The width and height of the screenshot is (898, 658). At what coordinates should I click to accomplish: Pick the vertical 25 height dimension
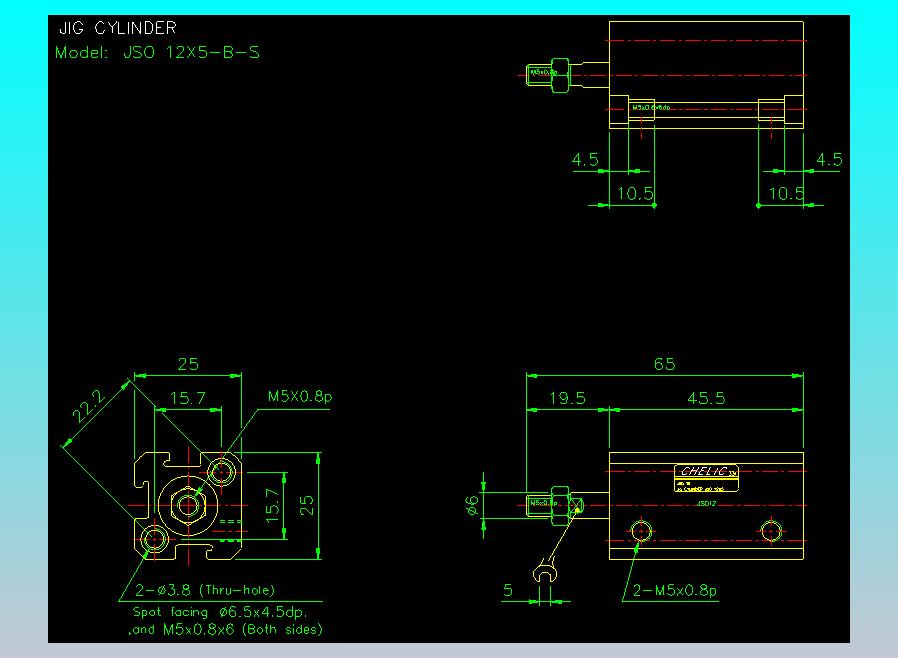[x=306, y=505]
